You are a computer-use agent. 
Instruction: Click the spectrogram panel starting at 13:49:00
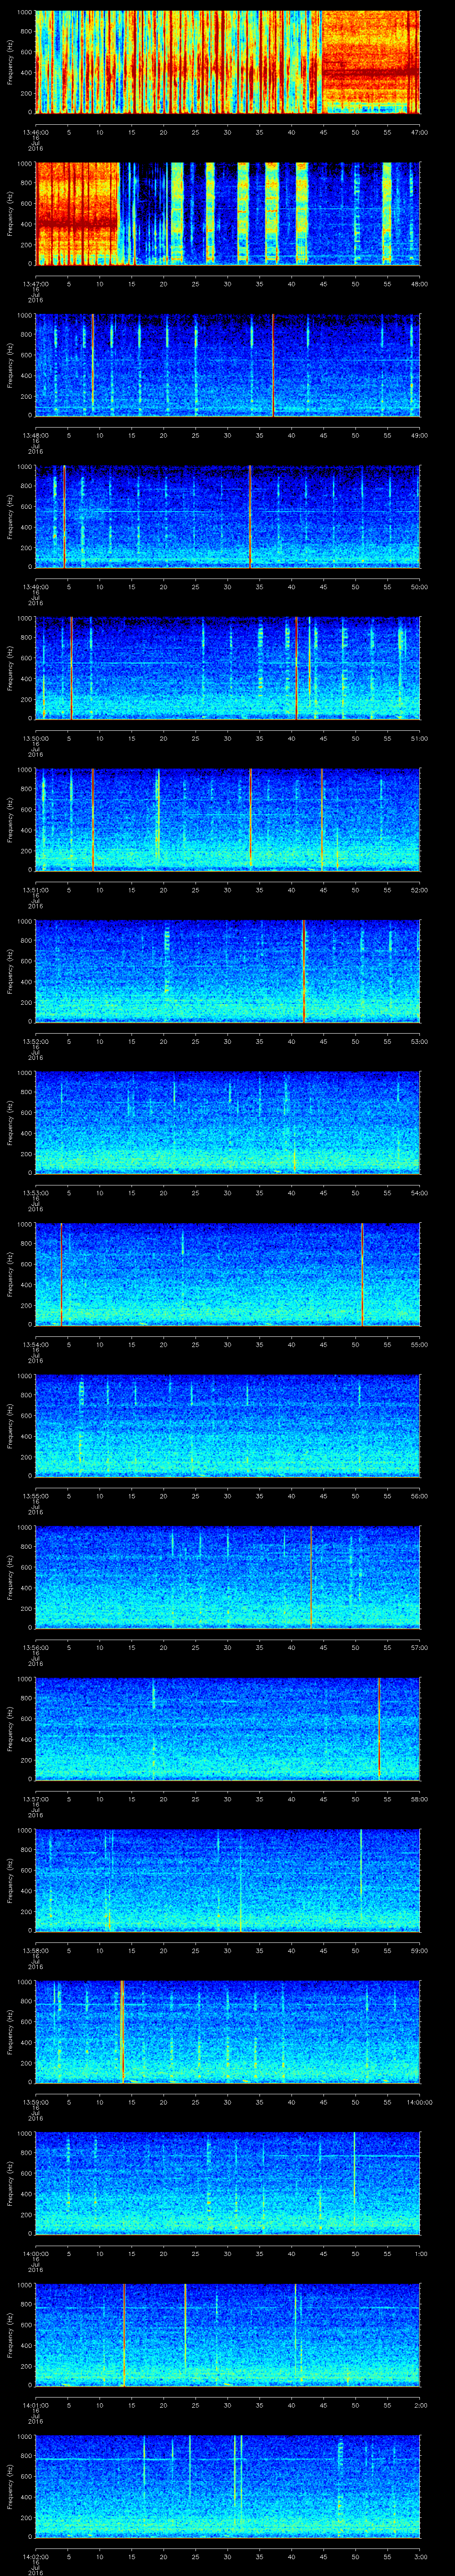tap(228, 516)
